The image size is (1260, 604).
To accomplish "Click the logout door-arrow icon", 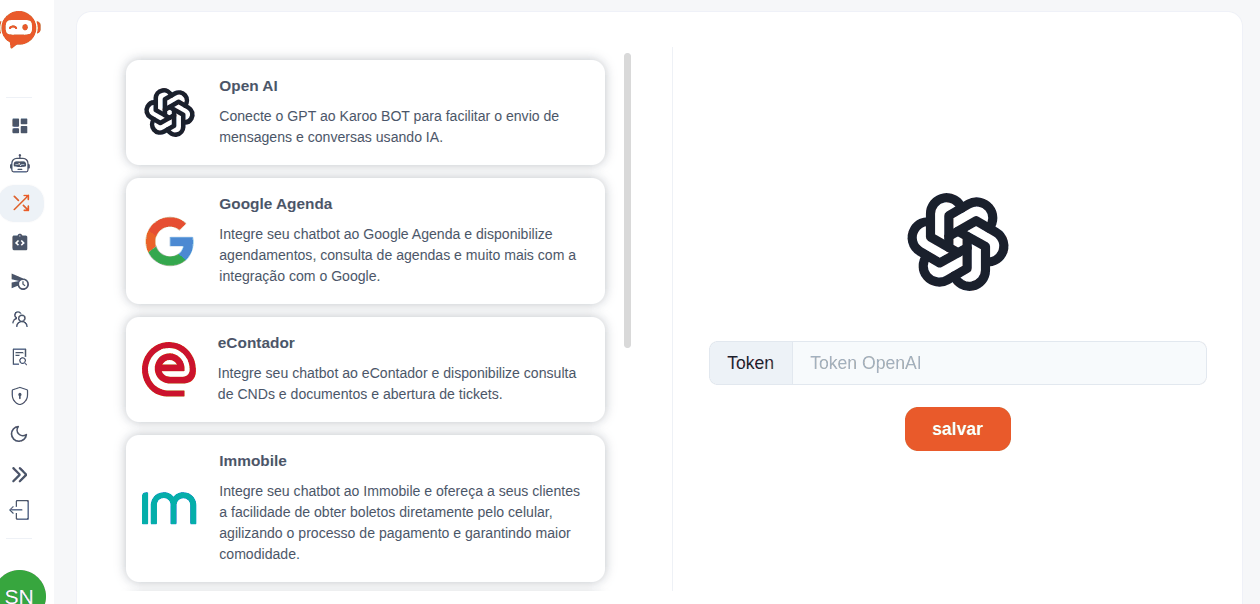I will click(20, 510).
